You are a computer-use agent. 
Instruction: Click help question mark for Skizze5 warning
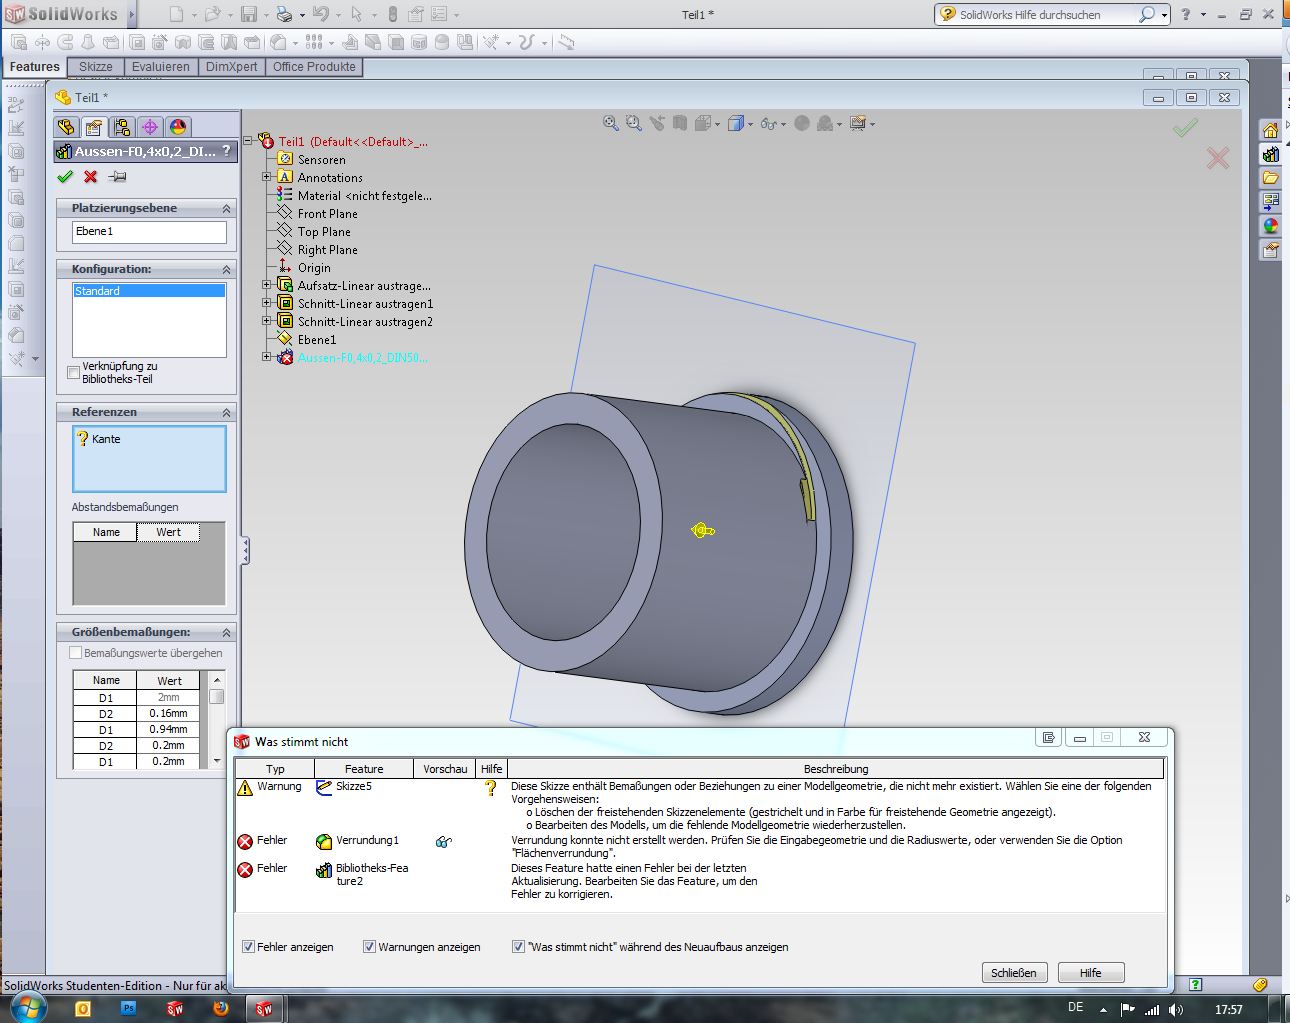click(x=490, y=787)
